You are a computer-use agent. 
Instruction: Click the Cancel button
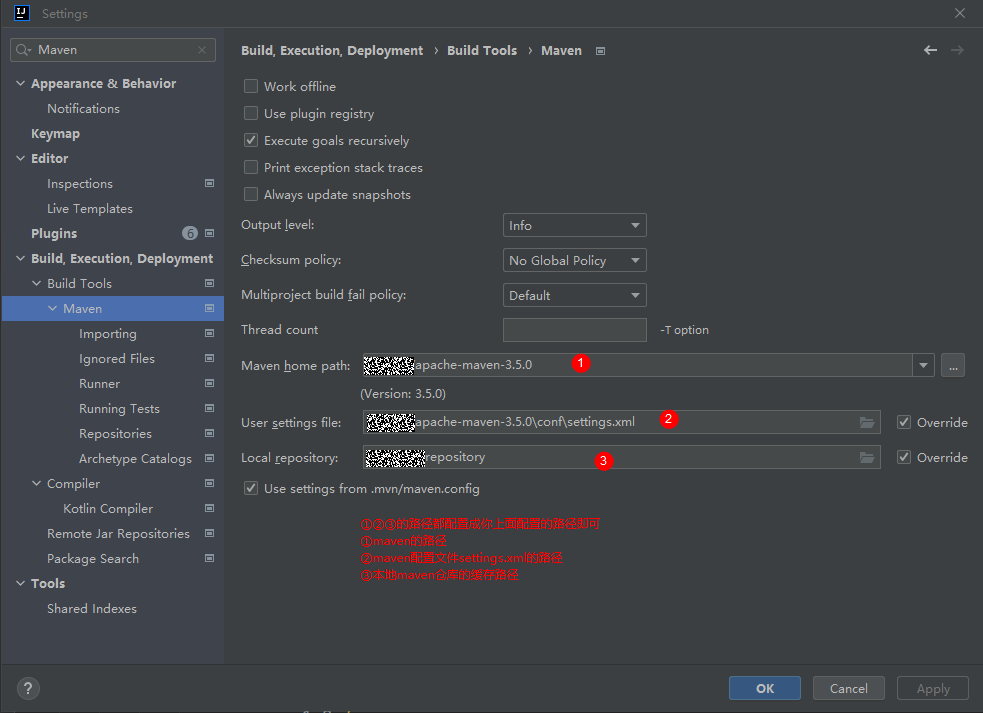pyautogui.click(x=849, y=688)
